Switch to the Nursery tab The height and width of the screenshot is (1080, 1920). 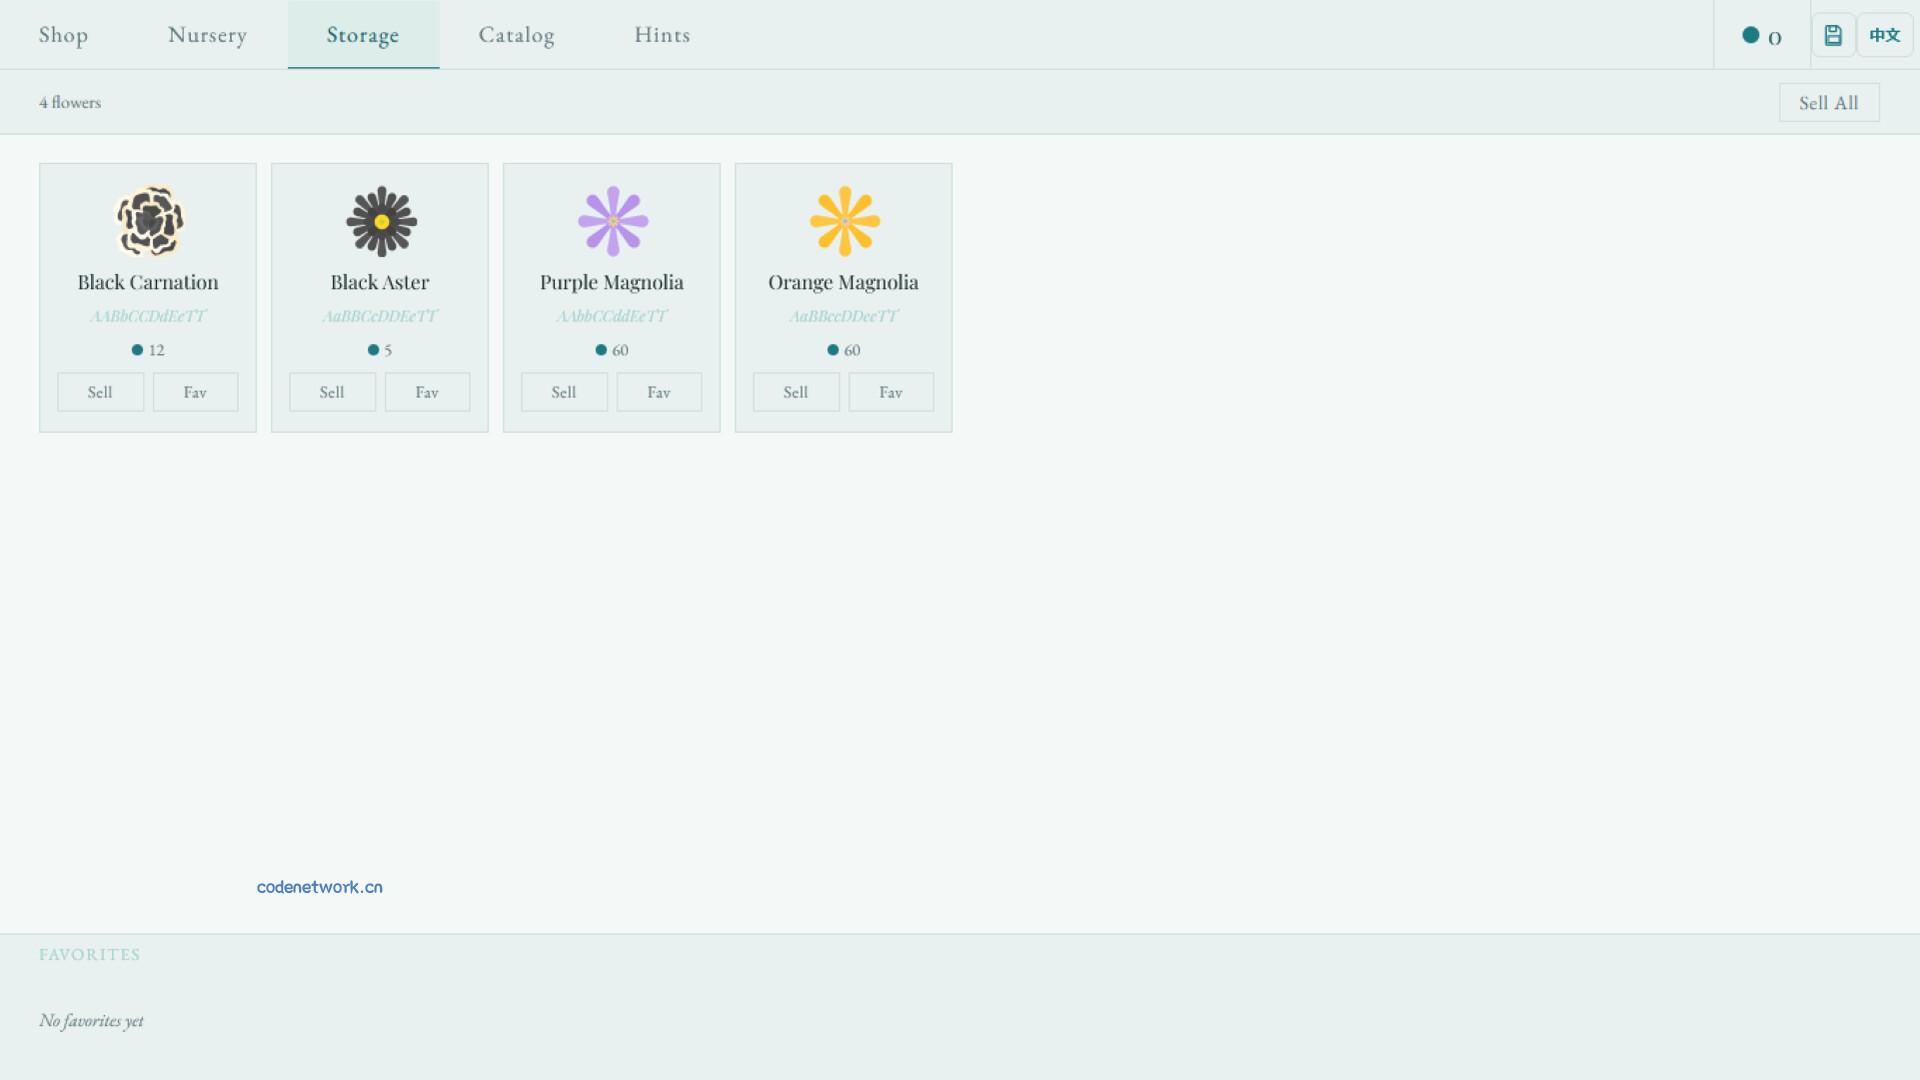(207, 35)
